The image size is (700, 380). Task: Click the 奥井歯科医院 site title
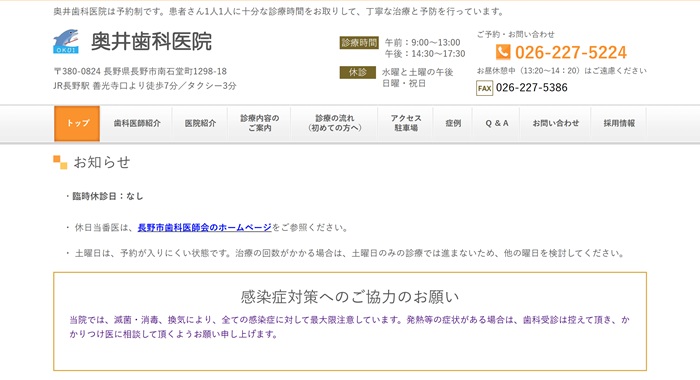[151, 42]
